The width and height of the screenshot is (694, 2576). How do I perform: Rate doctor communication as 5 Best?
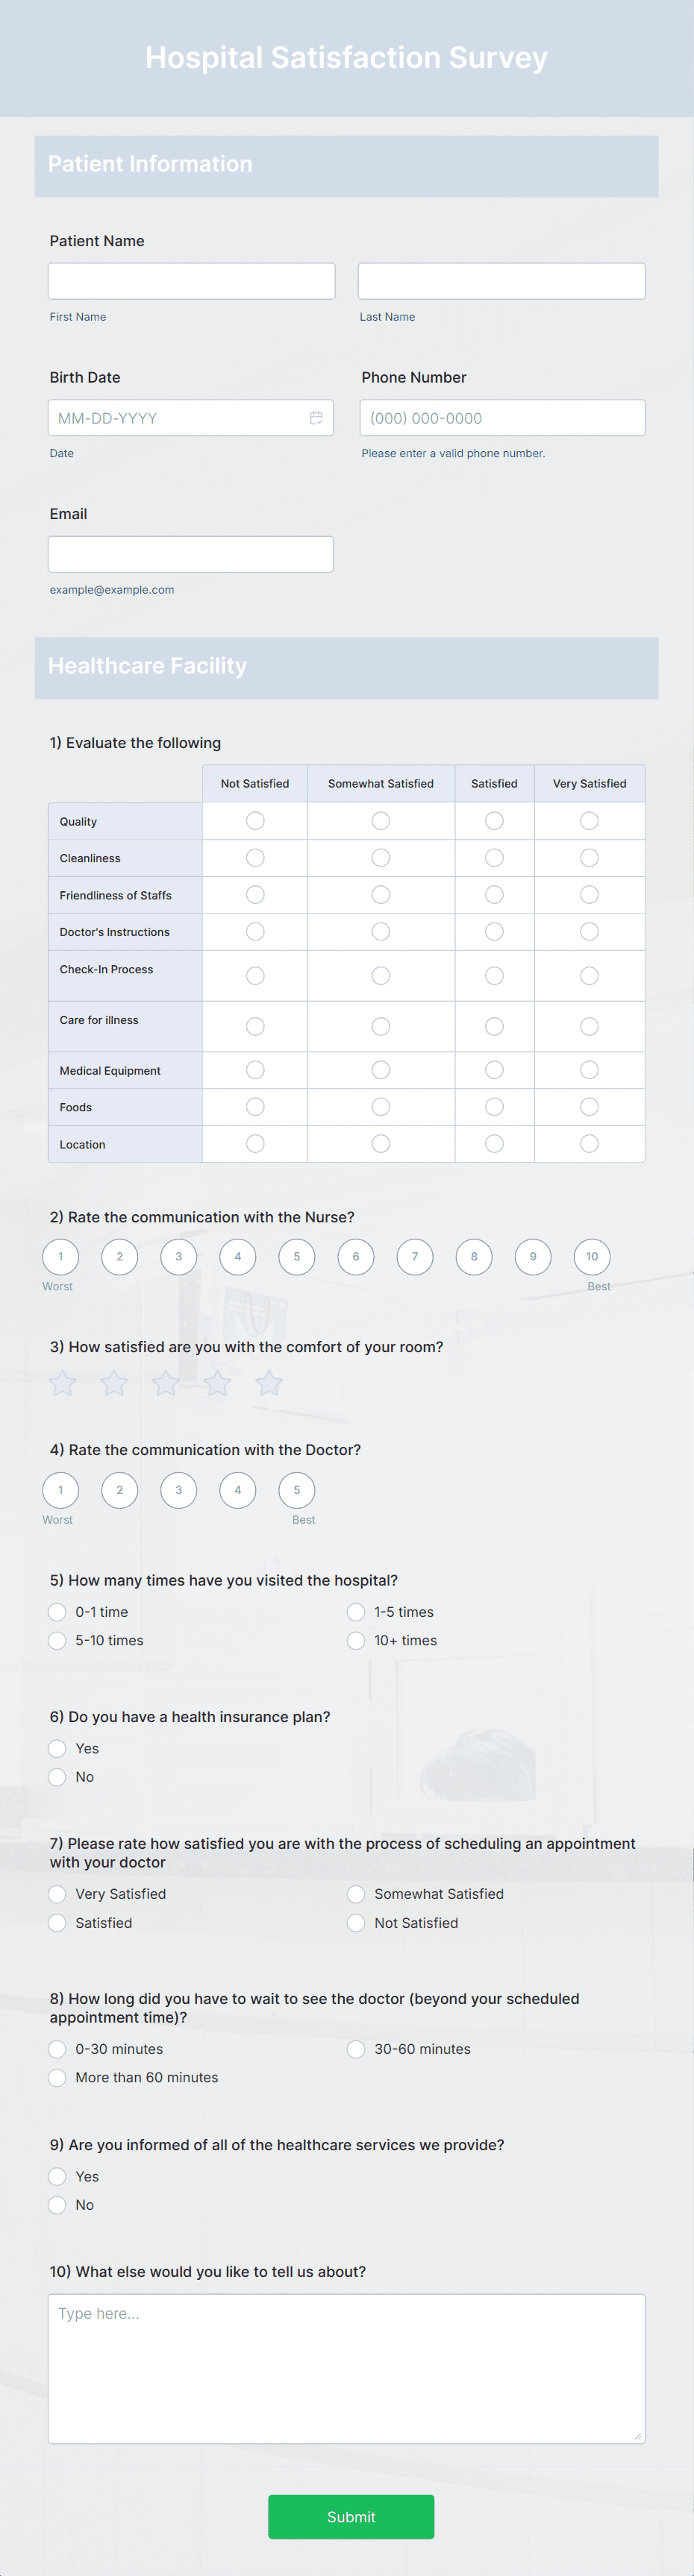[297, 1490]
